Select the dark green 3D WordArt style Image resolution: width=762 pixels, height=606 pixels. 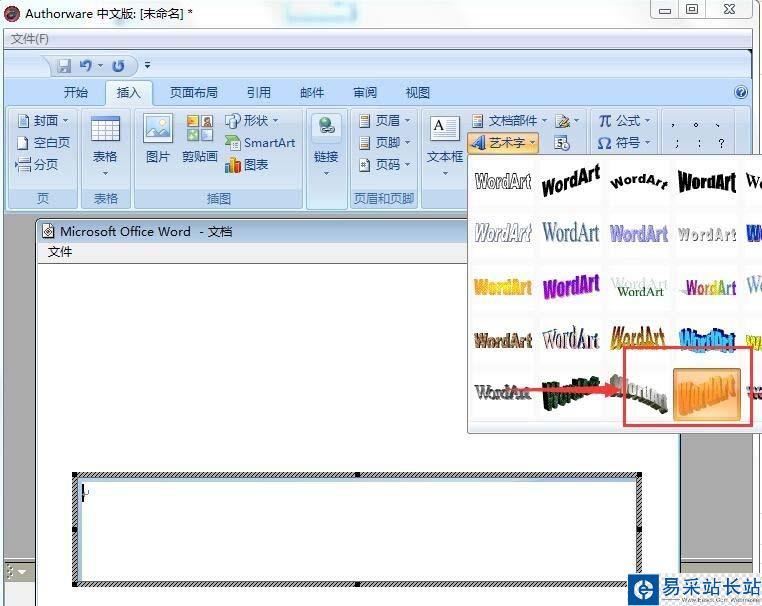(x=571, y=393)
